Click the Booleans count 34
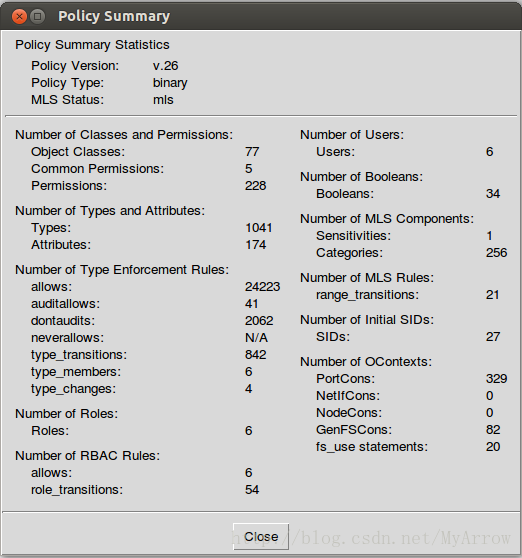The height and width of the screenshot is (558, 522). point(493,194)
